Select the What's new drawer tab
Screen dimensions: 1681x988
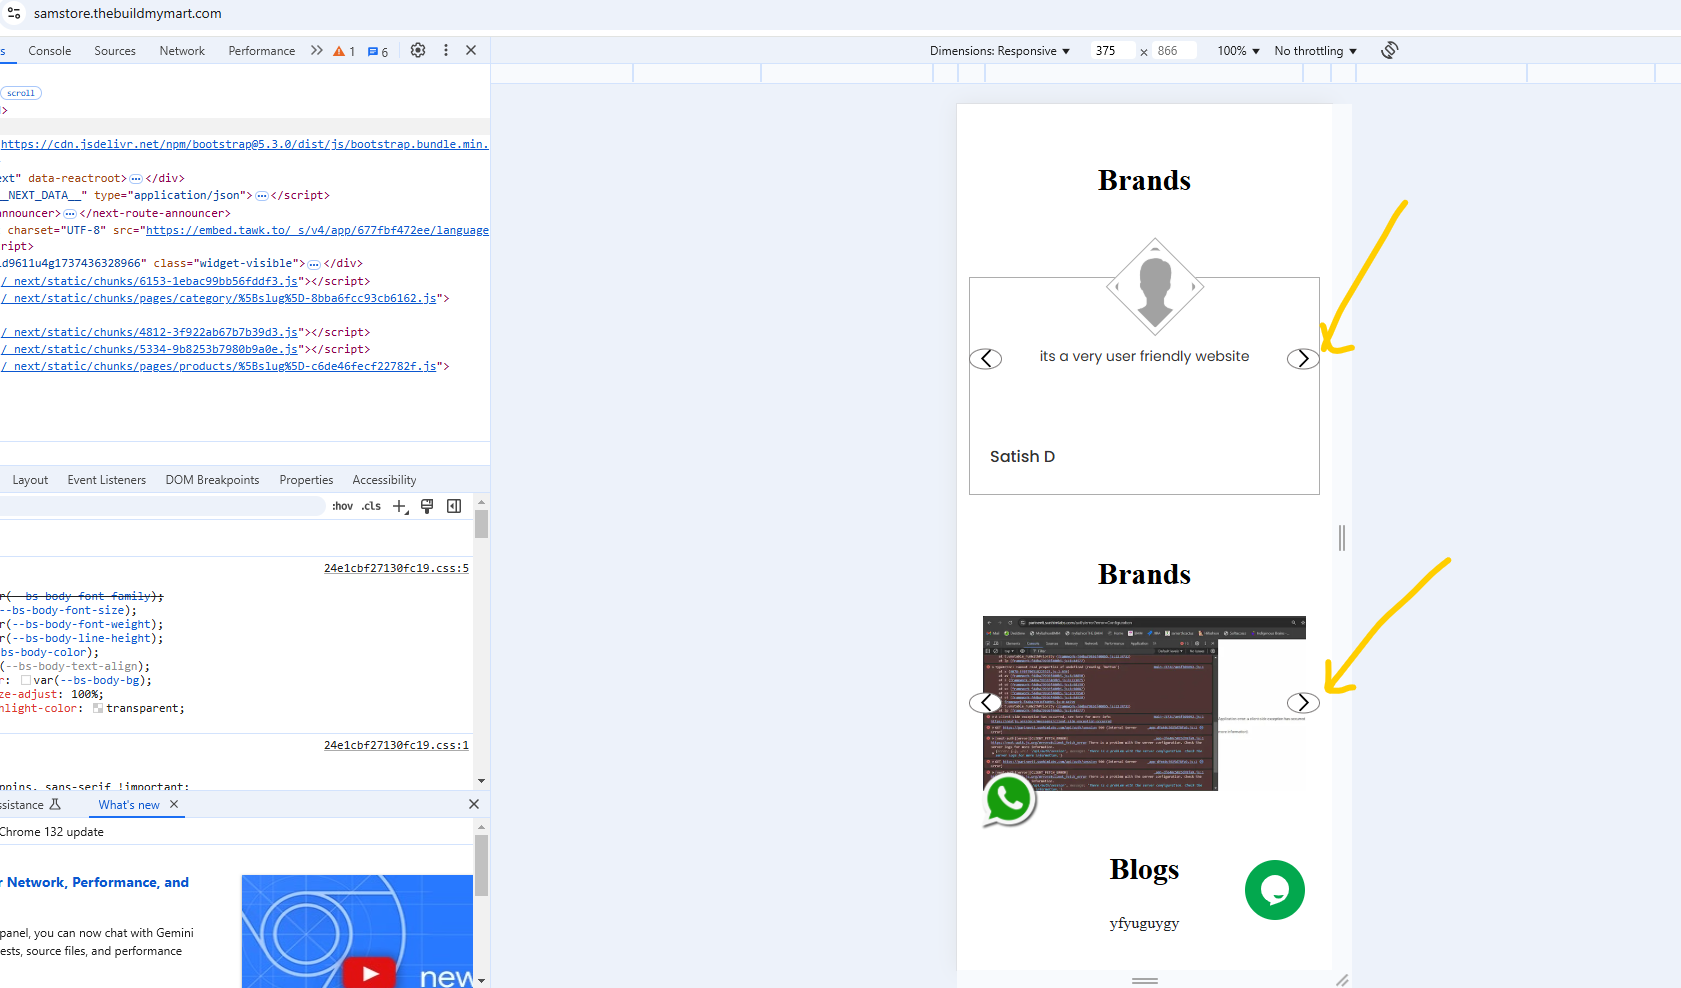pyautogui.click(x=129, y=805)
